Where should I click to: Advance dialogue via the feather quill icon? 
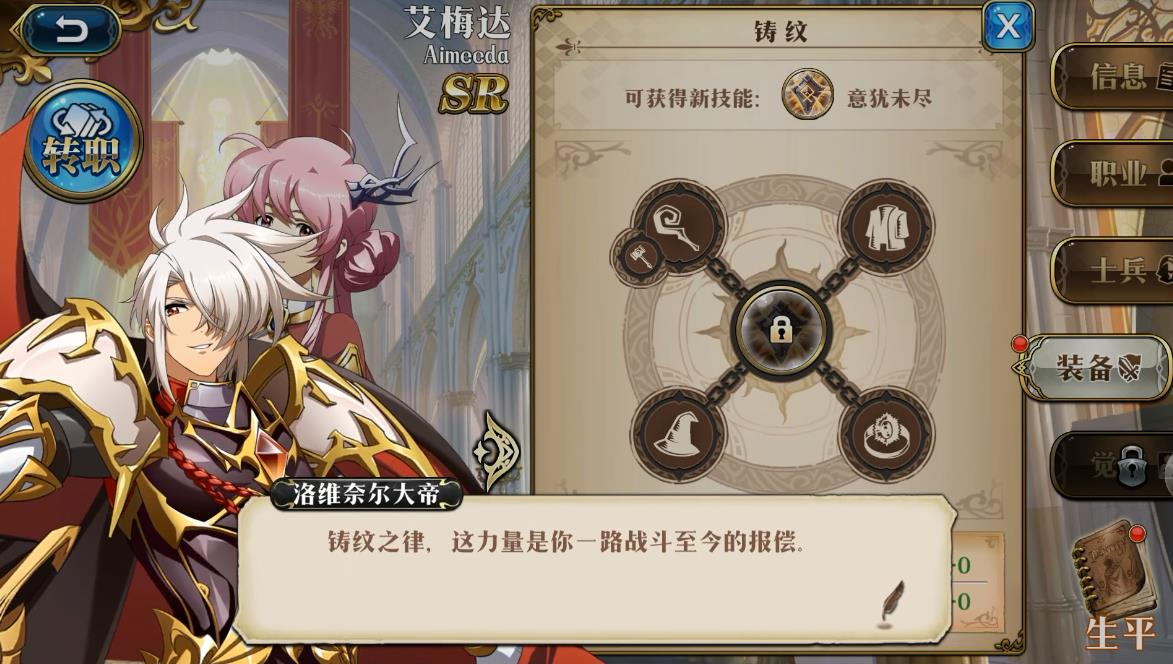(x=892, y=603)
